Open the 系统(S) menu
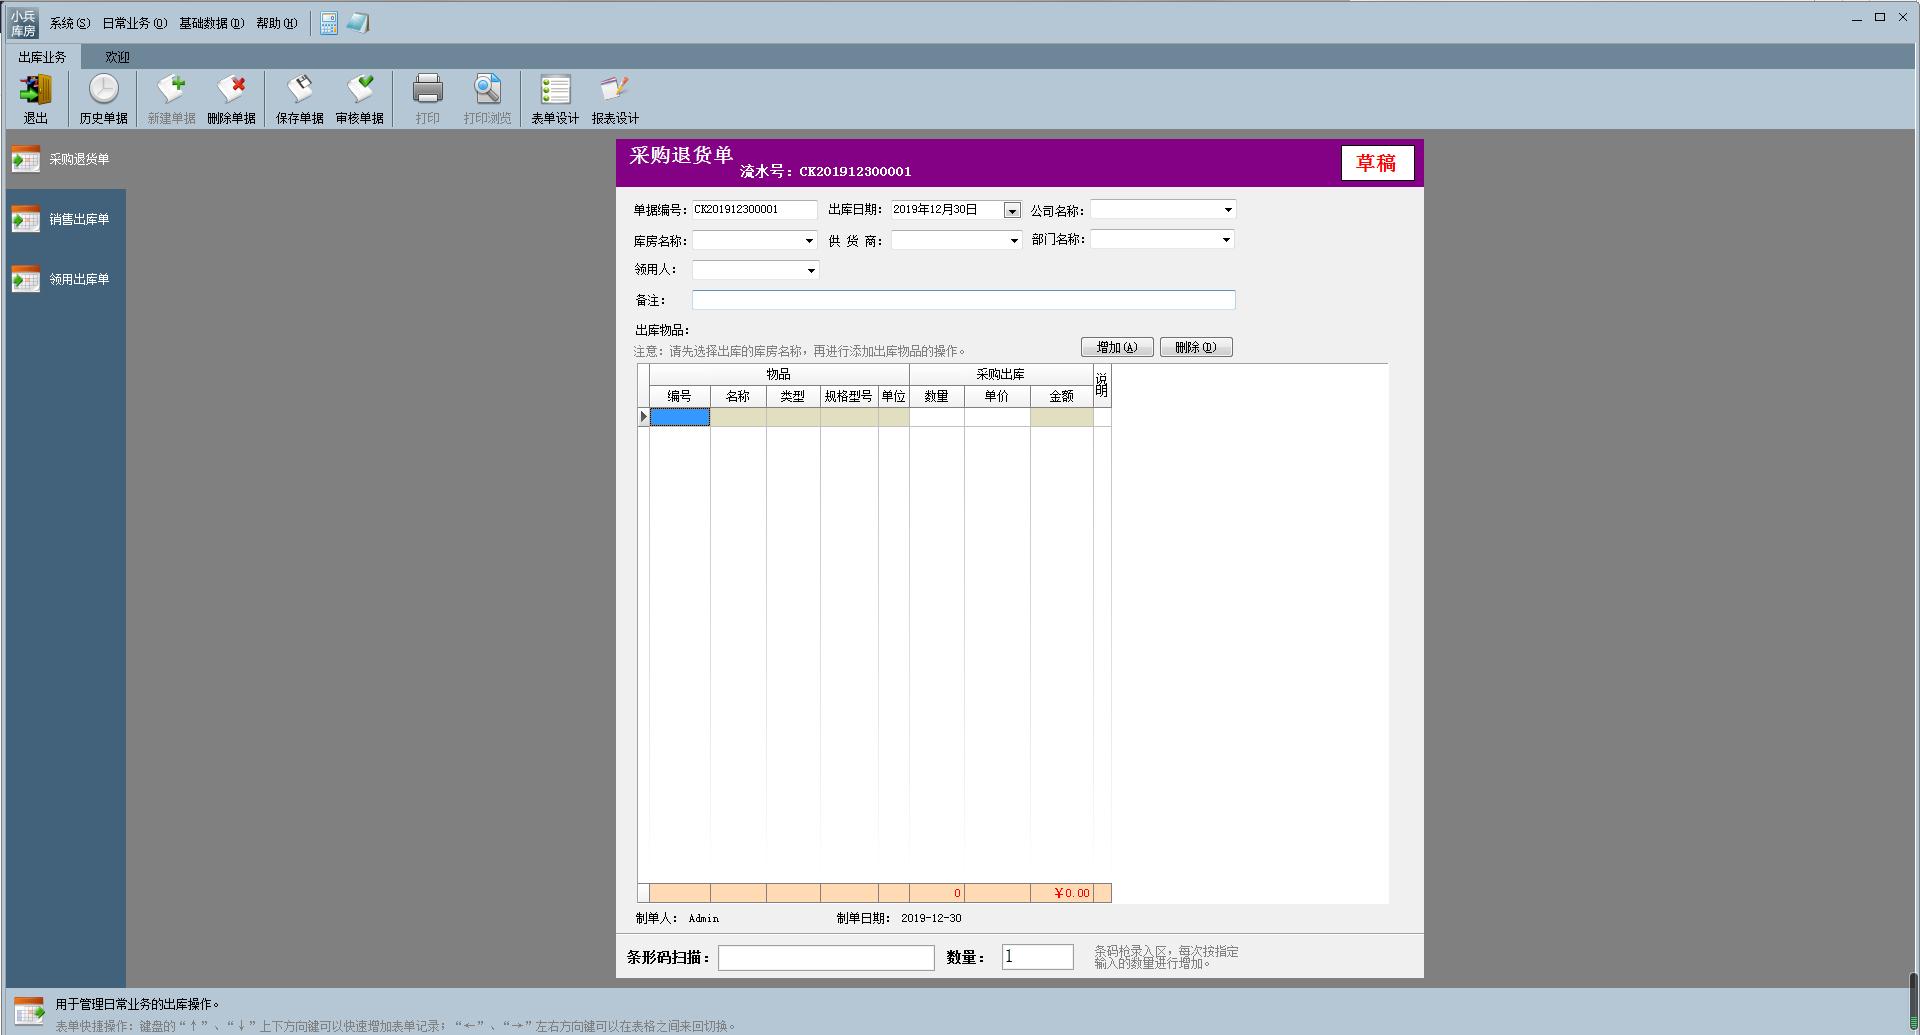1920x1035 pixels. click(70, 23)
